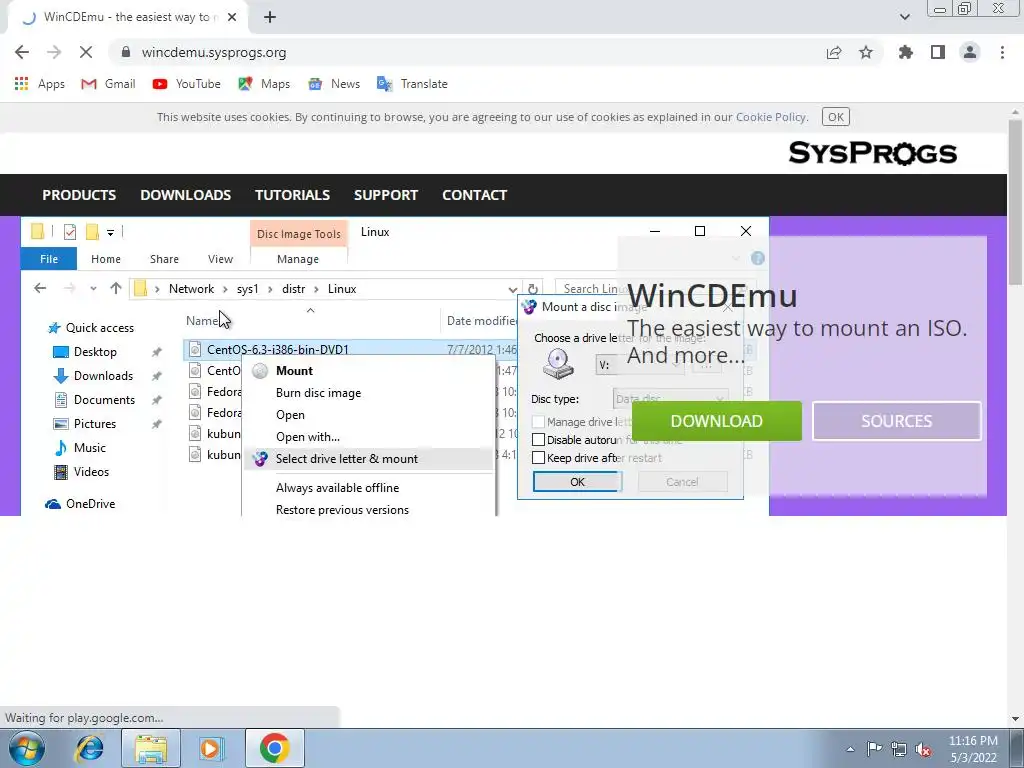
Task: Click the wincdemu.sysprogs.org address bar
Action: coord(457,52)
